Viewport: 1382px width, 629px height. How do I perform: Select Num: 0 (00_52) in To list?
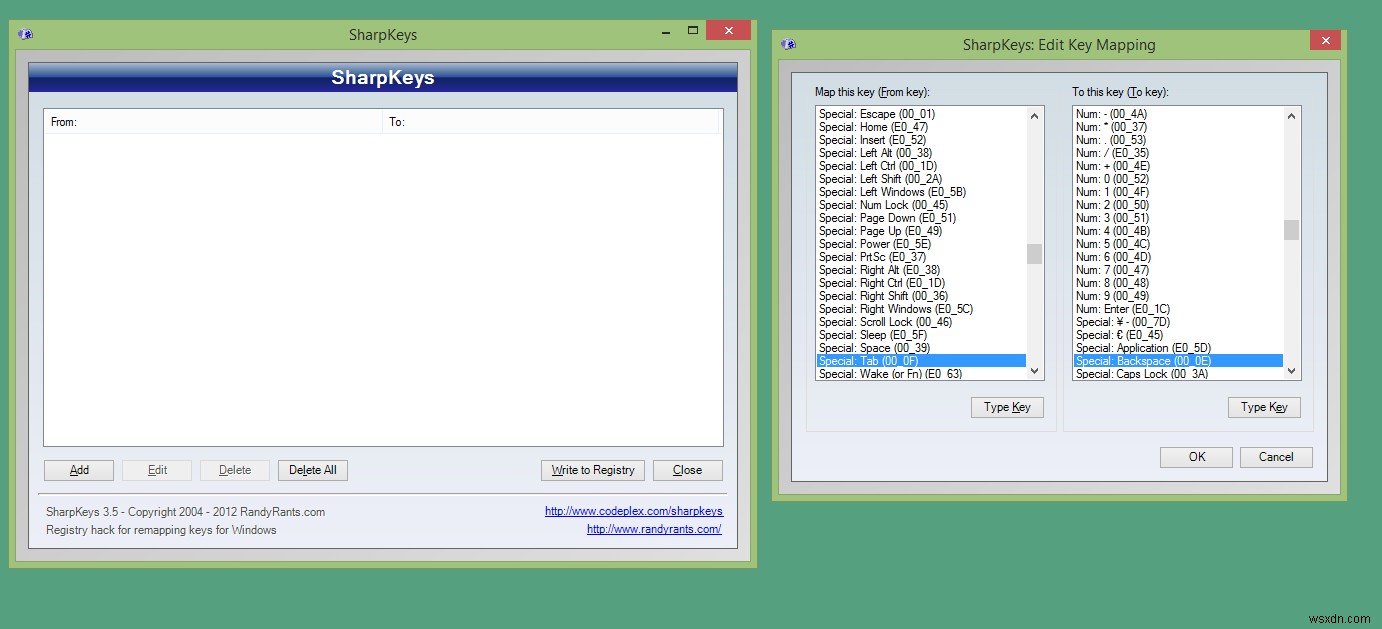click(1178, 179)
